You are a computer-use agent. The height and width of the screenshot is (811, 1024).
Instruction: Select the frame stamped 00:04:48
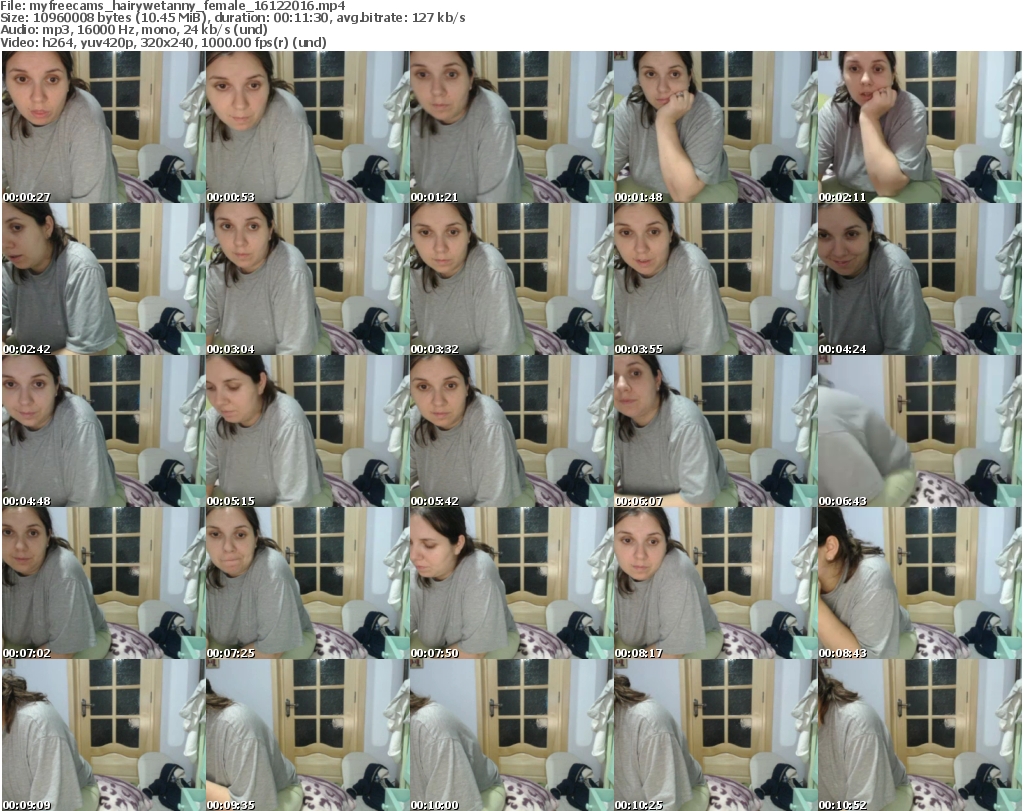coord(104,432)
